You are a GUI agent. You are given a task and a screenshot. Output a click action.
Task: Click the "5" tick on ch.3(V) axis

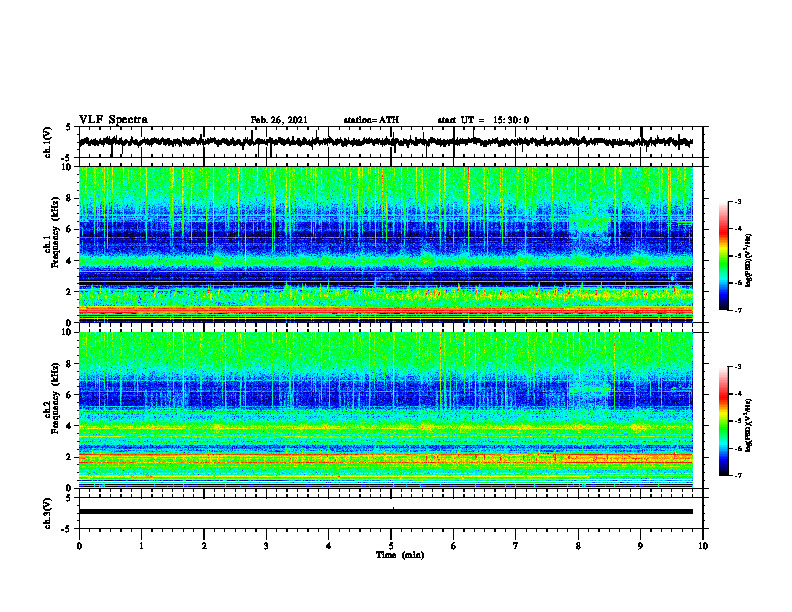click(x=69, y=498)
